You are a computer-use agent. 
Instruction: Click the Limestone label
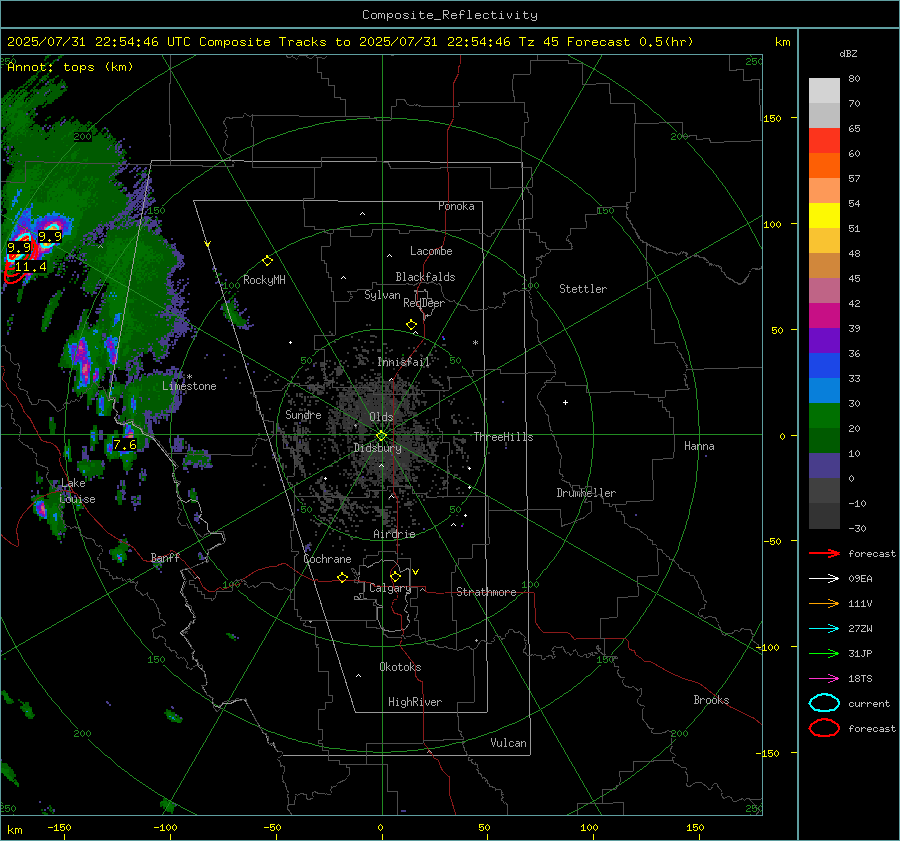pos(189,386)
